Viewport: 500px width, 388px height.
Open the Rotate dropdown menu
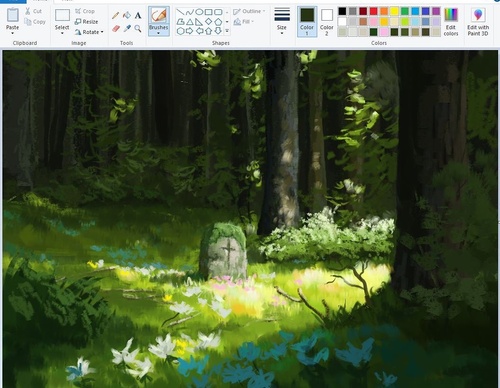(x=89, y=32)
